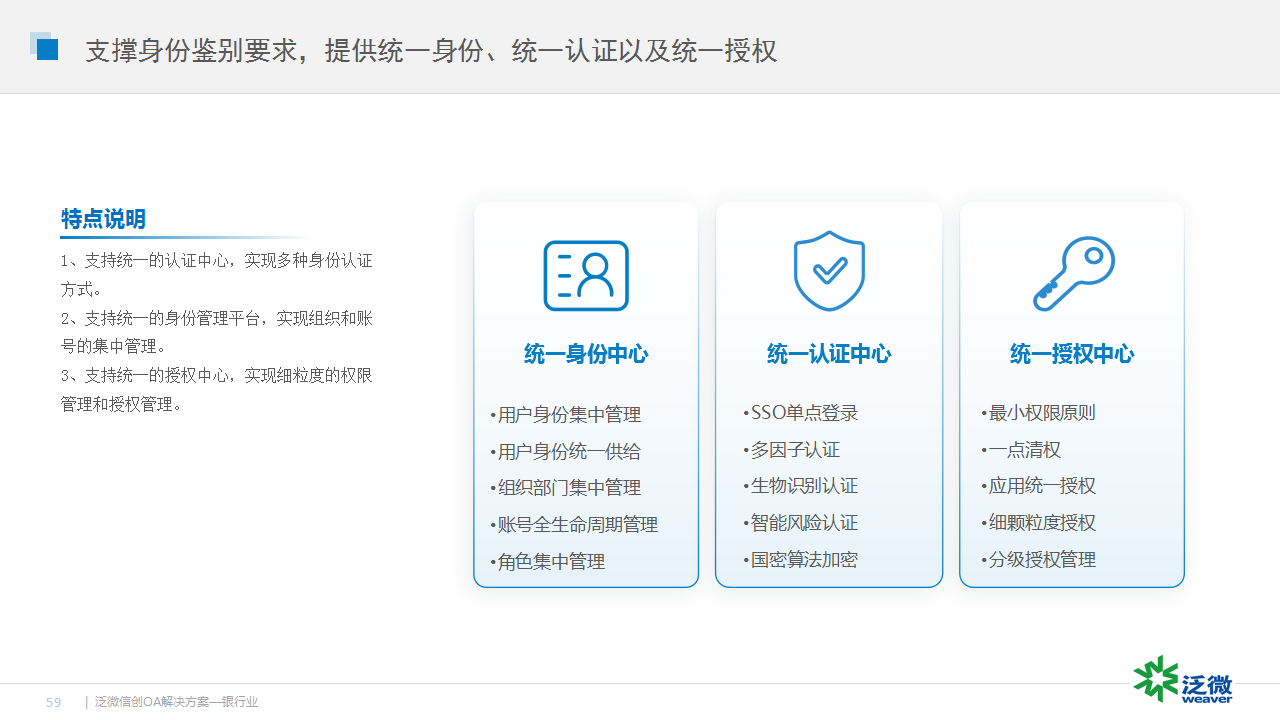Click point 2 about 身份管理平台

[216, 332]
